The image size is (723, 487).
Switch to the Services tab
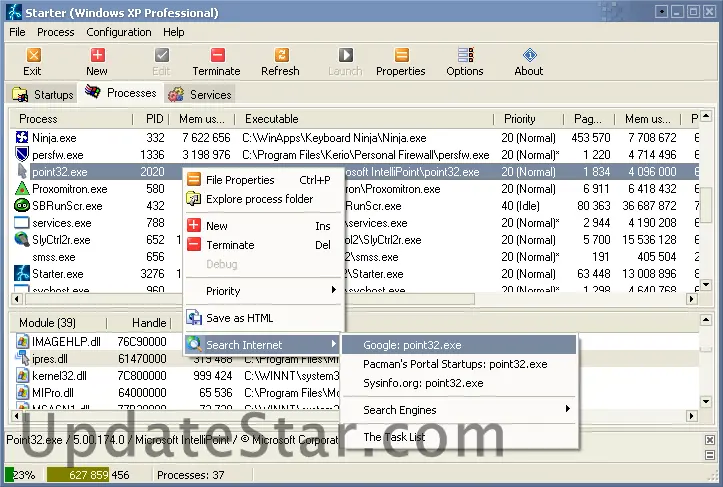(x=199, y=95)
